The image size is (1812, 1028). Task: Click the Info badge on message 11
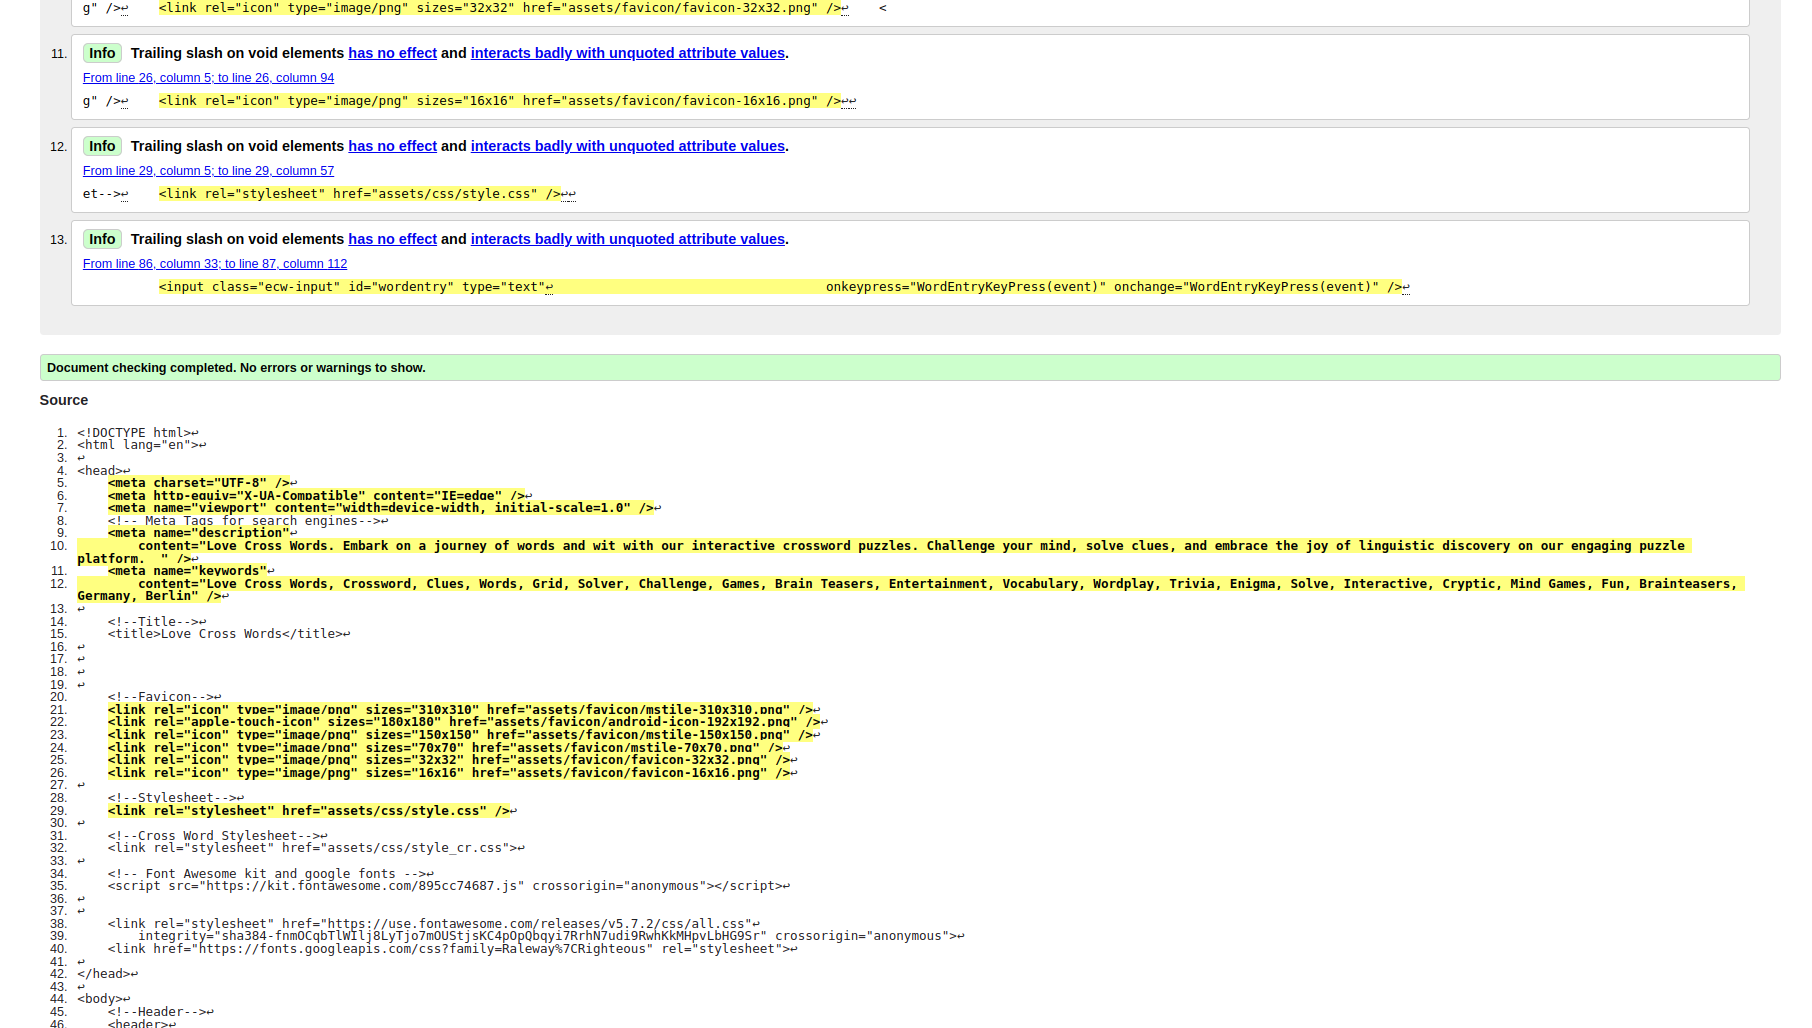[x=102, y=53]
